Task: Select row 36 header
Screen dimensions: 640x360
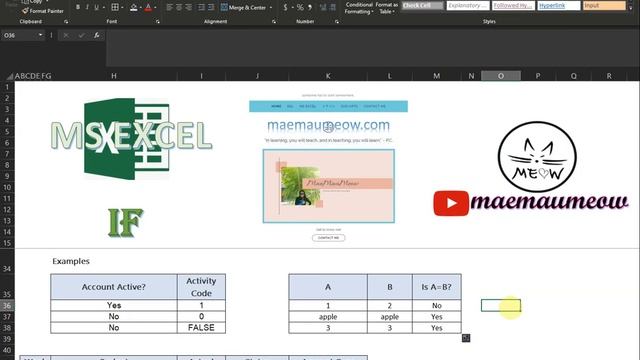Action: [7, 306]
